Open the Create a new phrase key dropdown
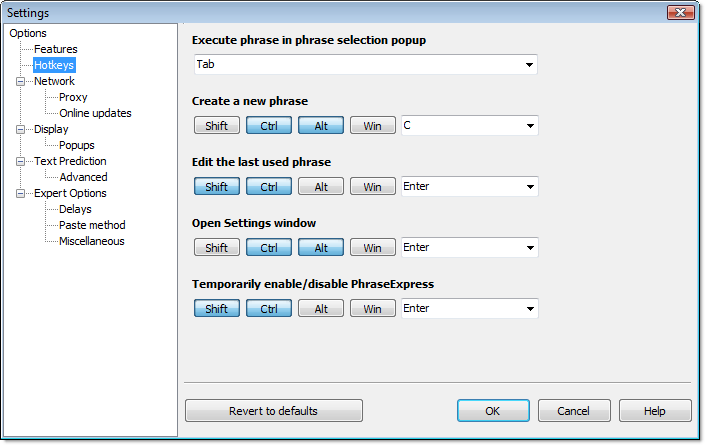 point(470,126)
